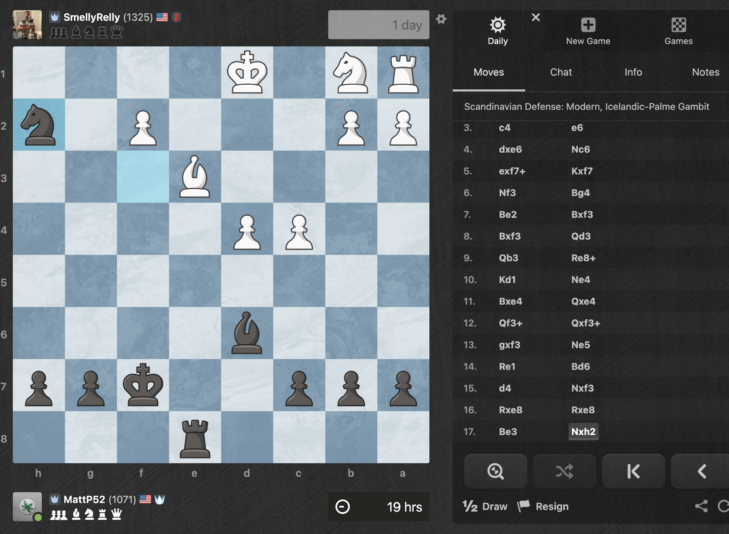
Task: Click the white rook on a1
Action: [403, 73]
